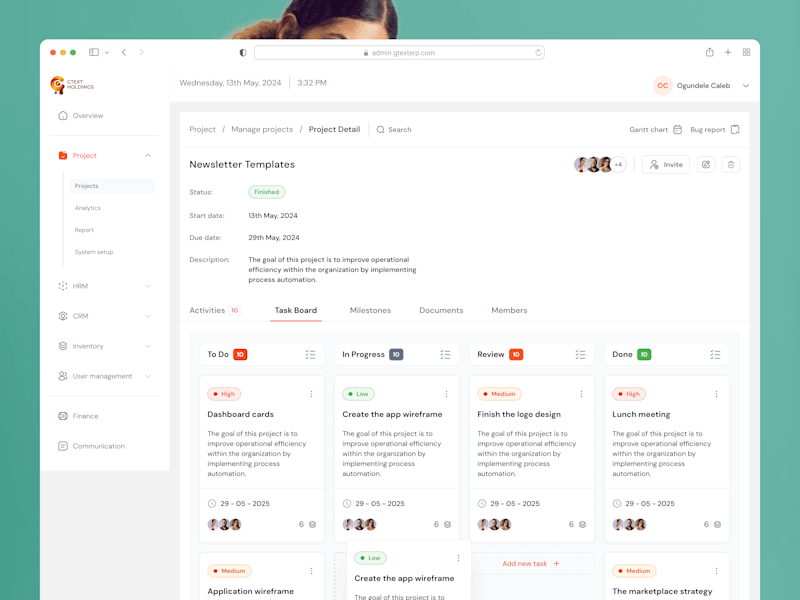Switch to the Members tab
The width and height of the screenshot is (800, 600).
click(509, 310)
